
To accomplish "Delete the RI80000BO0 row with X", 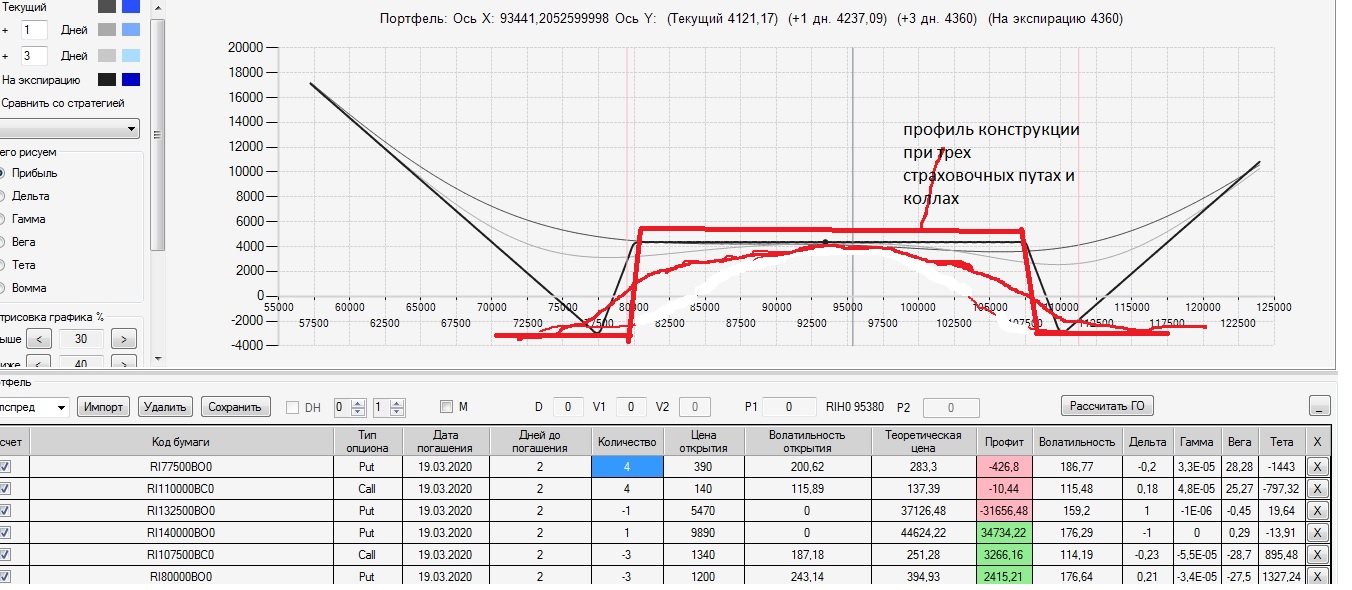I will pos(1317,576).
